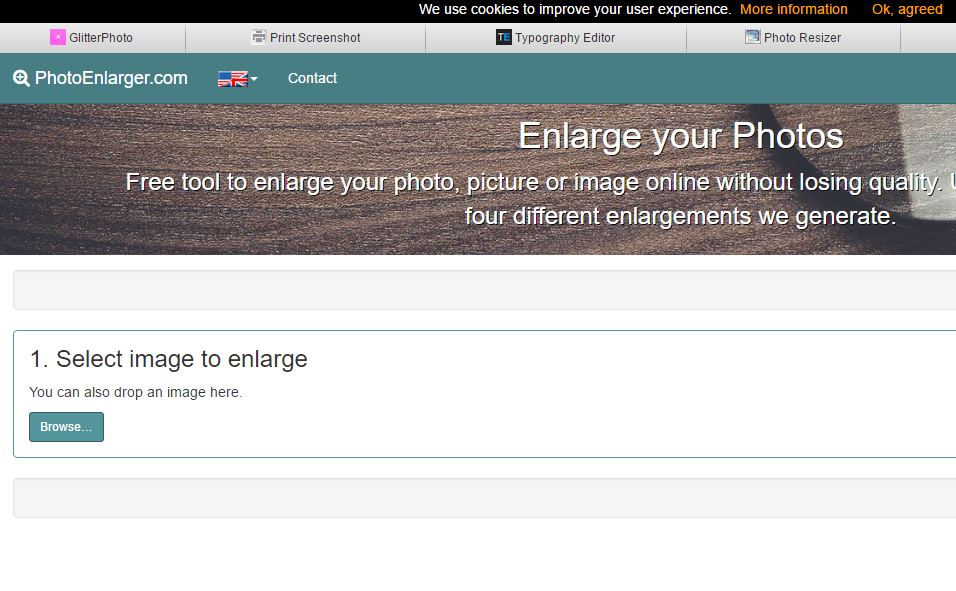Image resolution: width=956 pixels, height=591 pixels.
Task: Open the Contact menu item
Action: click(x=312, y=78)
